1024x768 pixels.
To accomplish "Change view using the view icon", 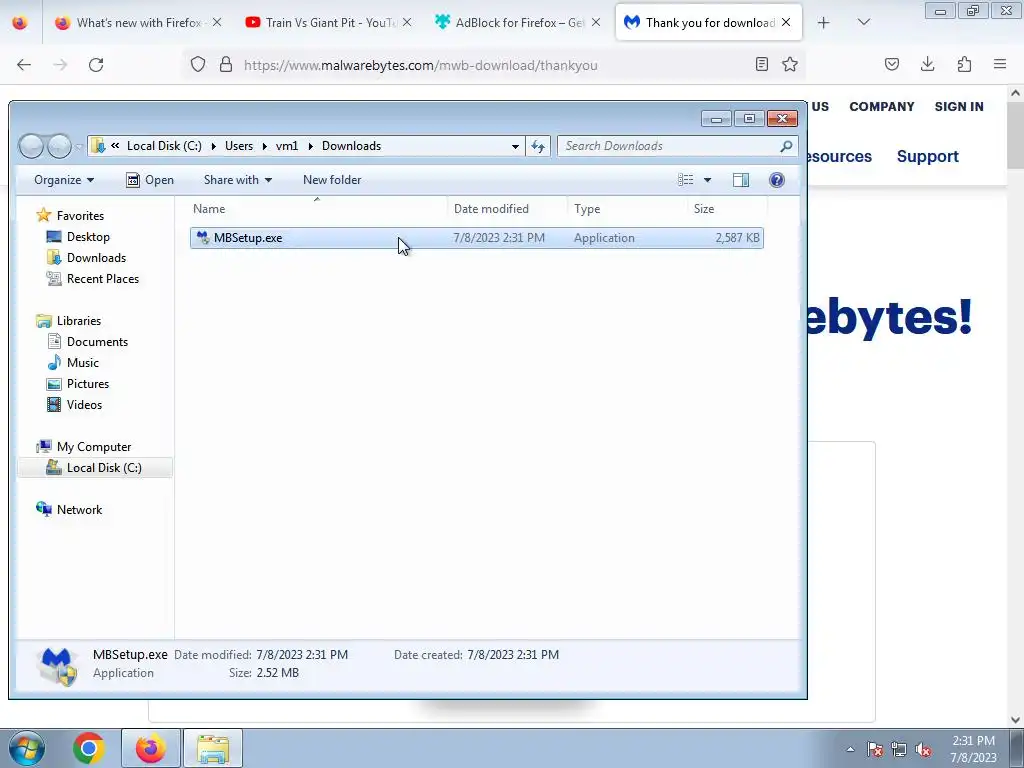I will pyautogui.click(x=685, y=180).
